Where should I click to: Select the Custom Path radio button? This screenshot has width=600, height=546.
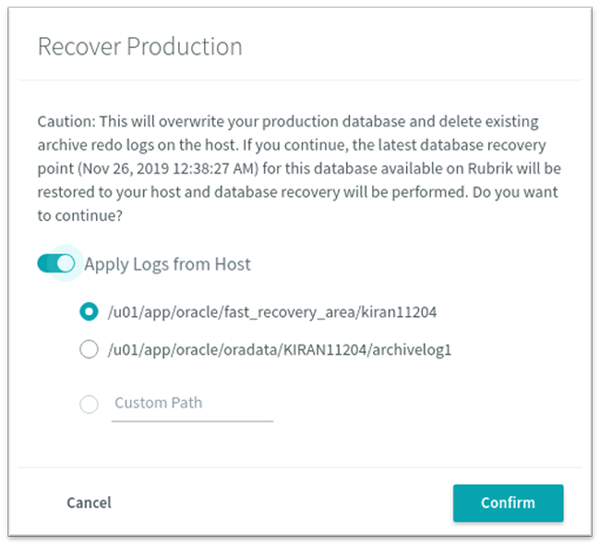(x=89, y=404)
